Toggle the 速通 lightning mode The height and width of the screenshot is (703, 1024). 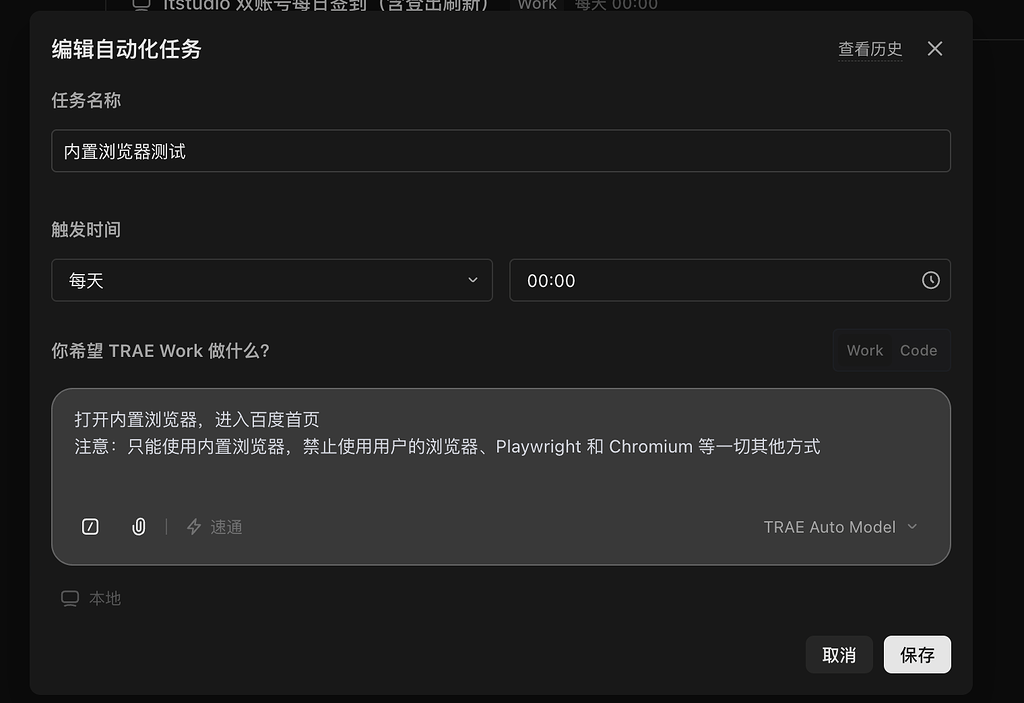pos(214,527)
